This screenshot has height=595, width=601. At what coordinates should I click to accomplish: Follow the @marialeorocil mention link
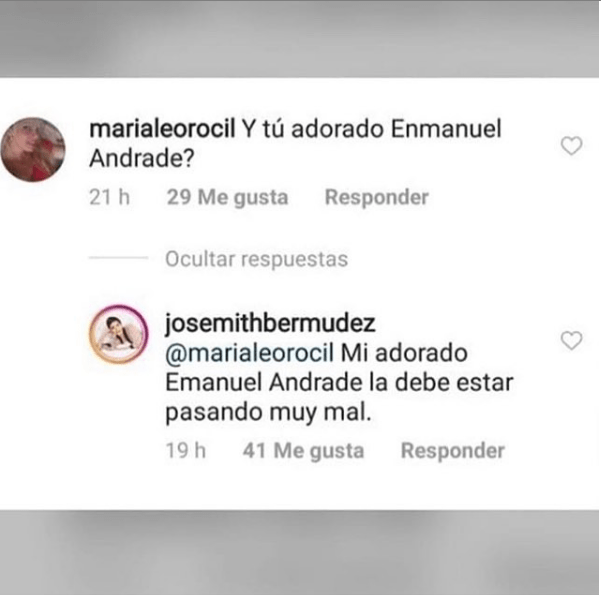[x=250, y=353]
